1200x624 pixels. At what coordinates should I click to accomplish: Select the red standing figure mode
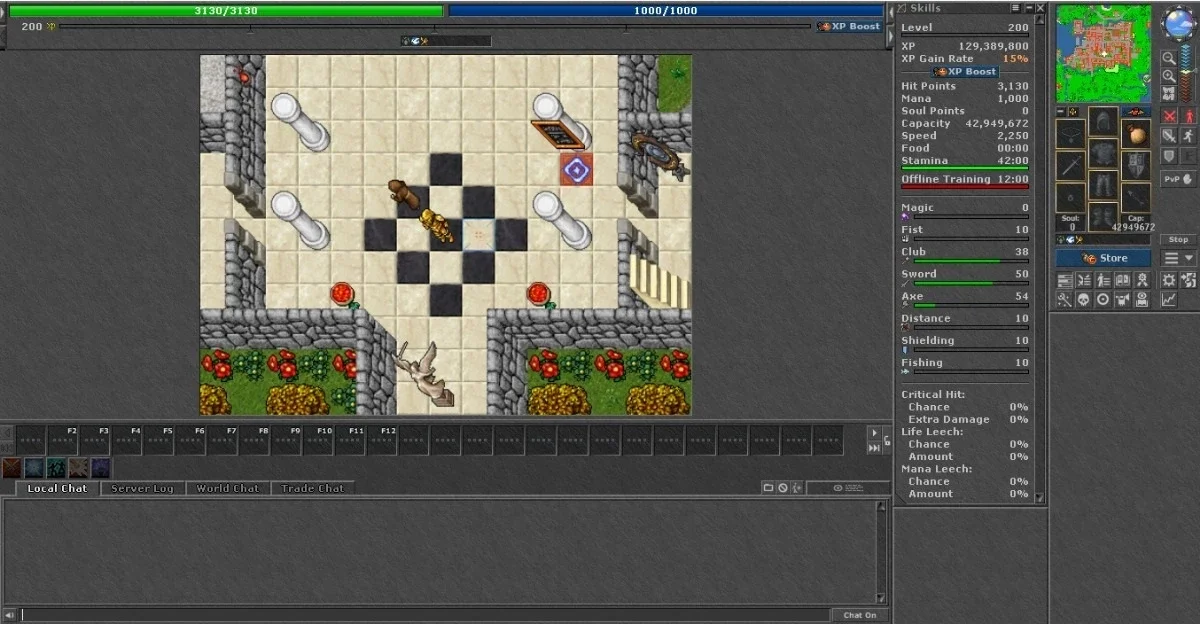pyautogui.click(x=1188, y=116)
